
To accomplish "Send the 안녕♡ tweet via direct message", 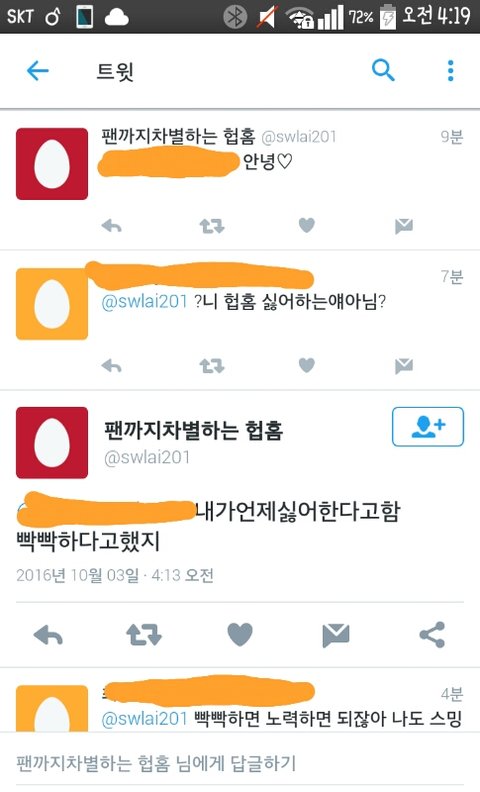I will 404,226.
